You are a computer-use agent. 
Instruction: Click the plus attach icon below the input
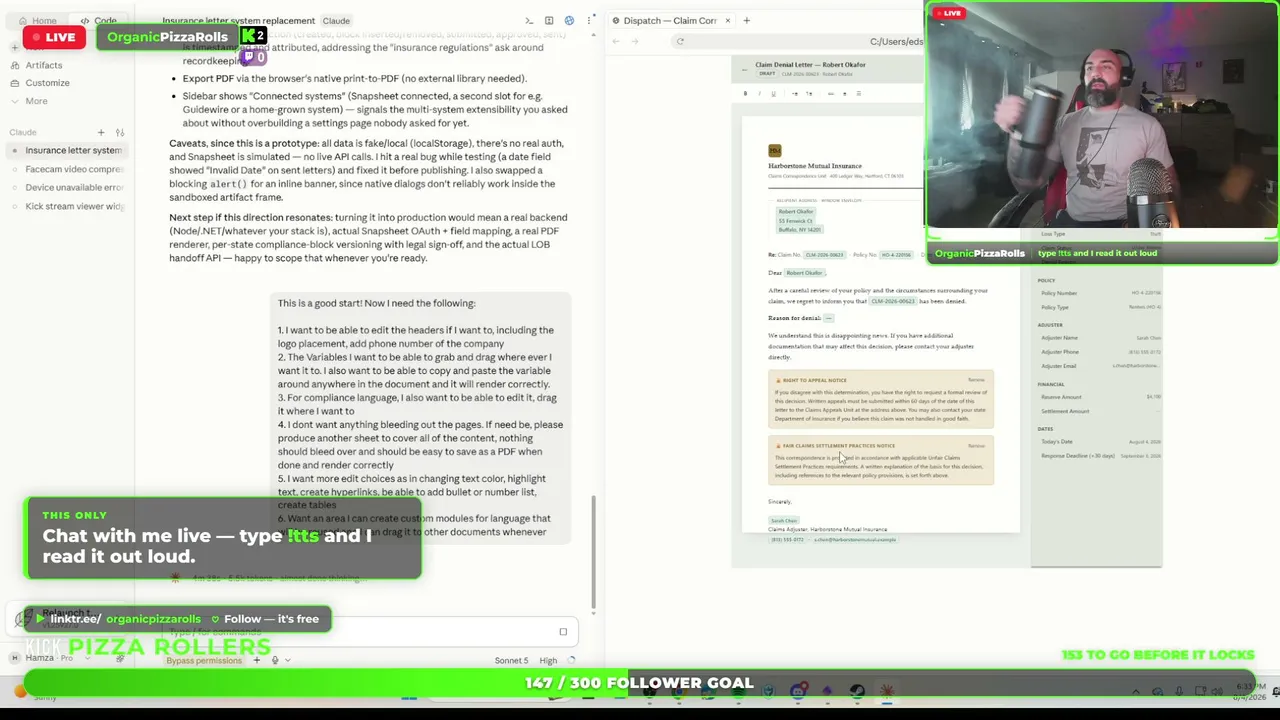(x=257, y=660)
